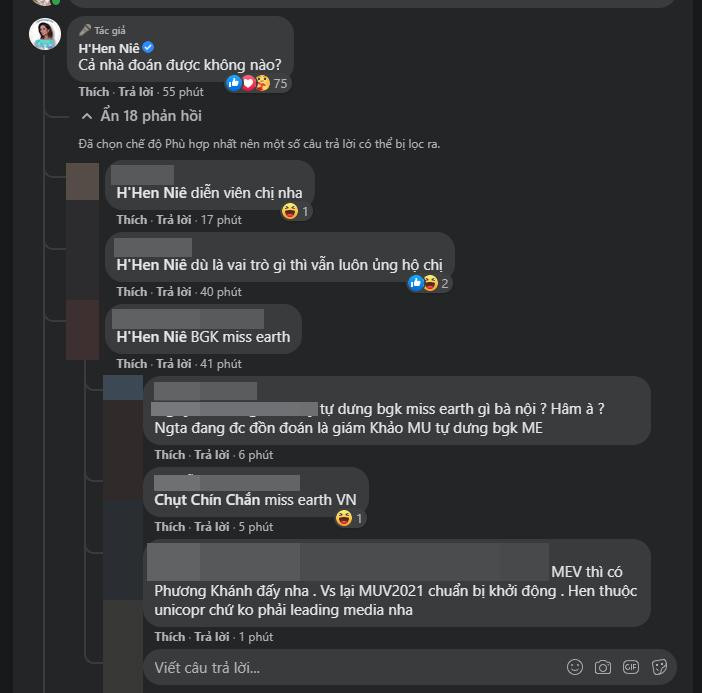The height and width of the screenshot is (693, 702).
Task: Open the GIF picker in reply box
Action: point(631,667)
